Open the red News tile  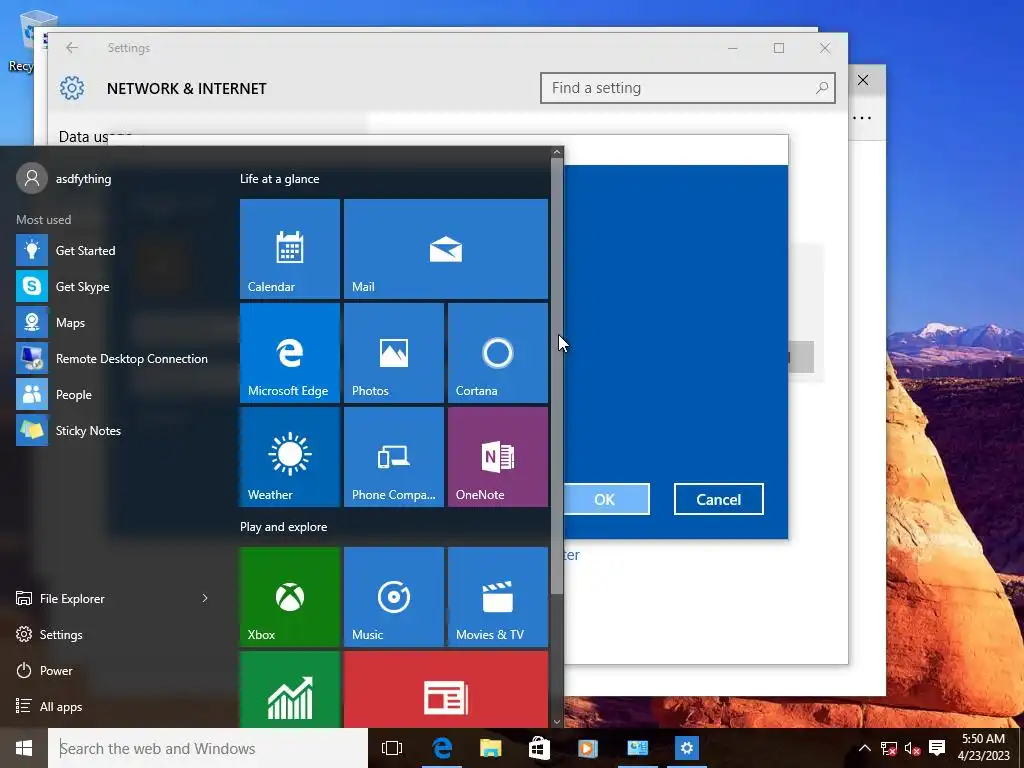click(x=445, y=689)
